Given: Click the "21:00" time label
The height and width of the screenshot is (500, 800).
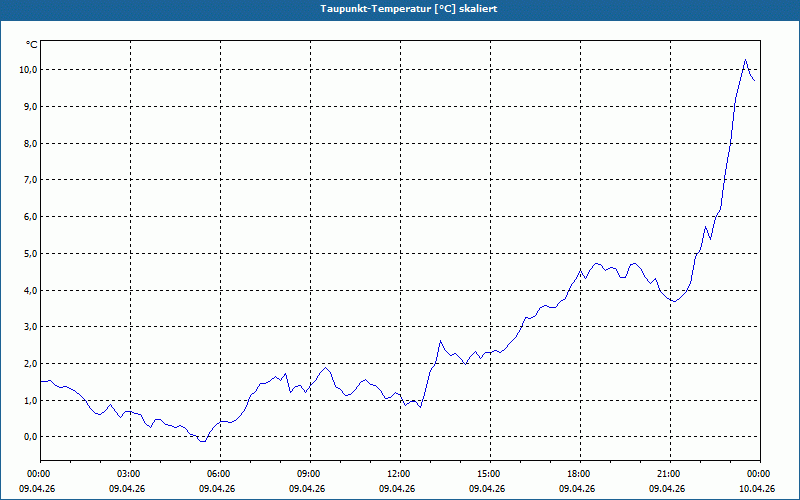Looking at the screenshot, I should (669, 474).
